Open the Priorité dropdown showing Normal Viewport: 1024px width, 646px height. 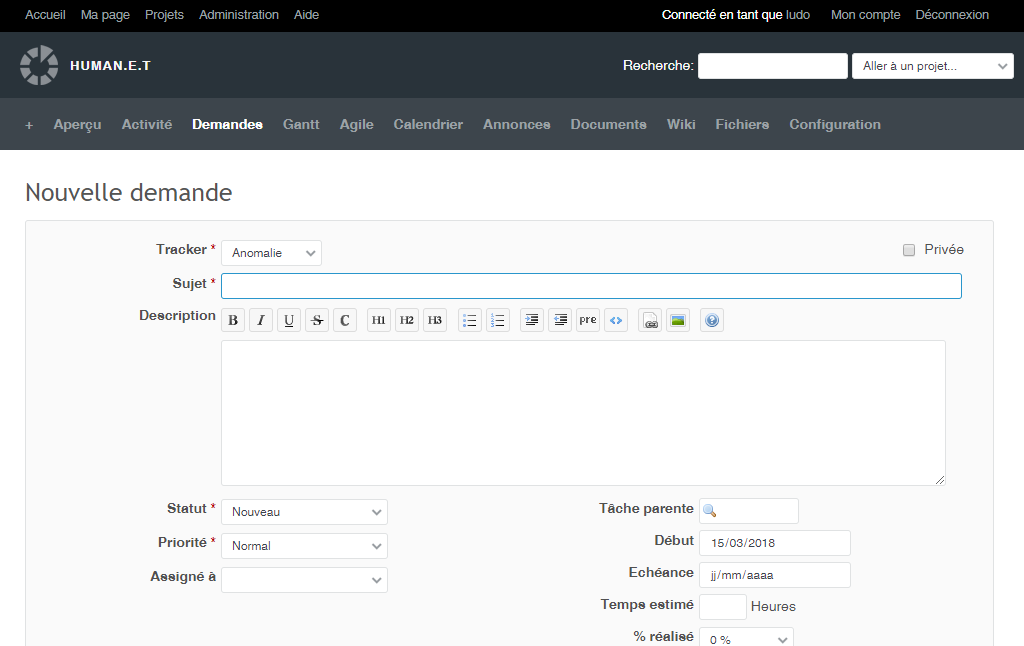point(304,546)
